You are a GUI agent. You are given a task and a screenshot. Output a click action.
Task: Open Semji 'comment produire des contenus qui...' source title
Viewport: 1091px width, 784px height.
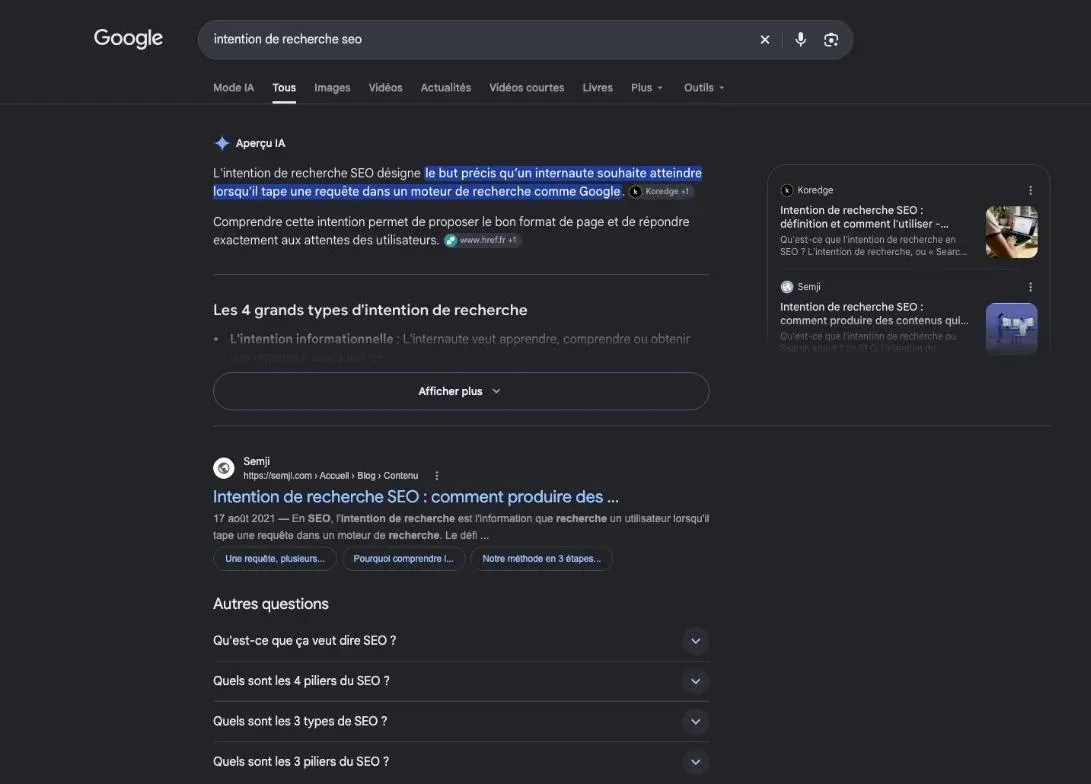pyautogui.click(x=874, y=314)
